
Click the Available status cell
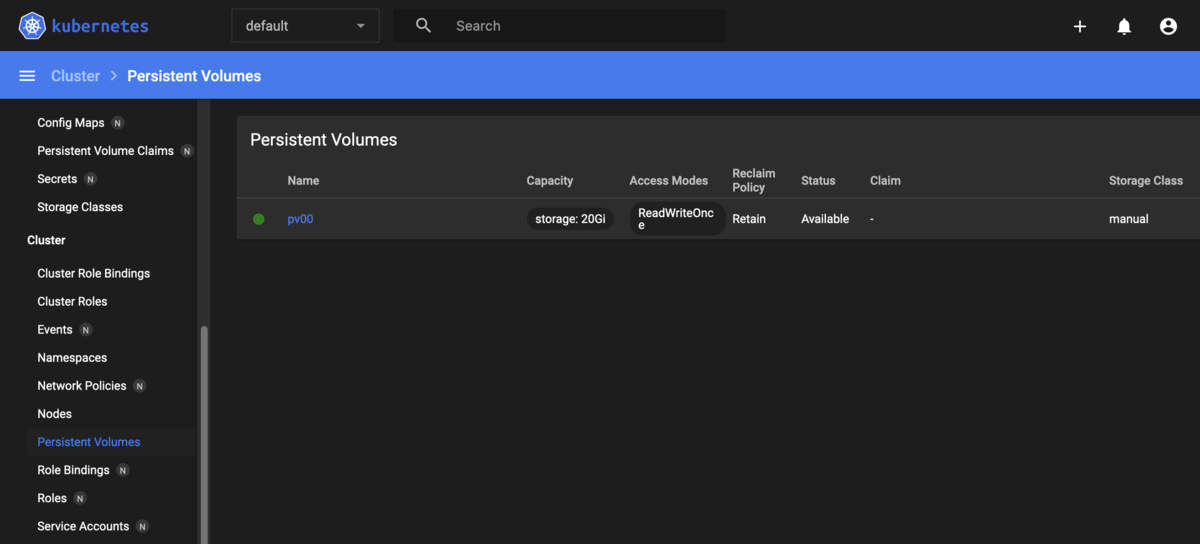pyautogui.click(x=825, y=219)
